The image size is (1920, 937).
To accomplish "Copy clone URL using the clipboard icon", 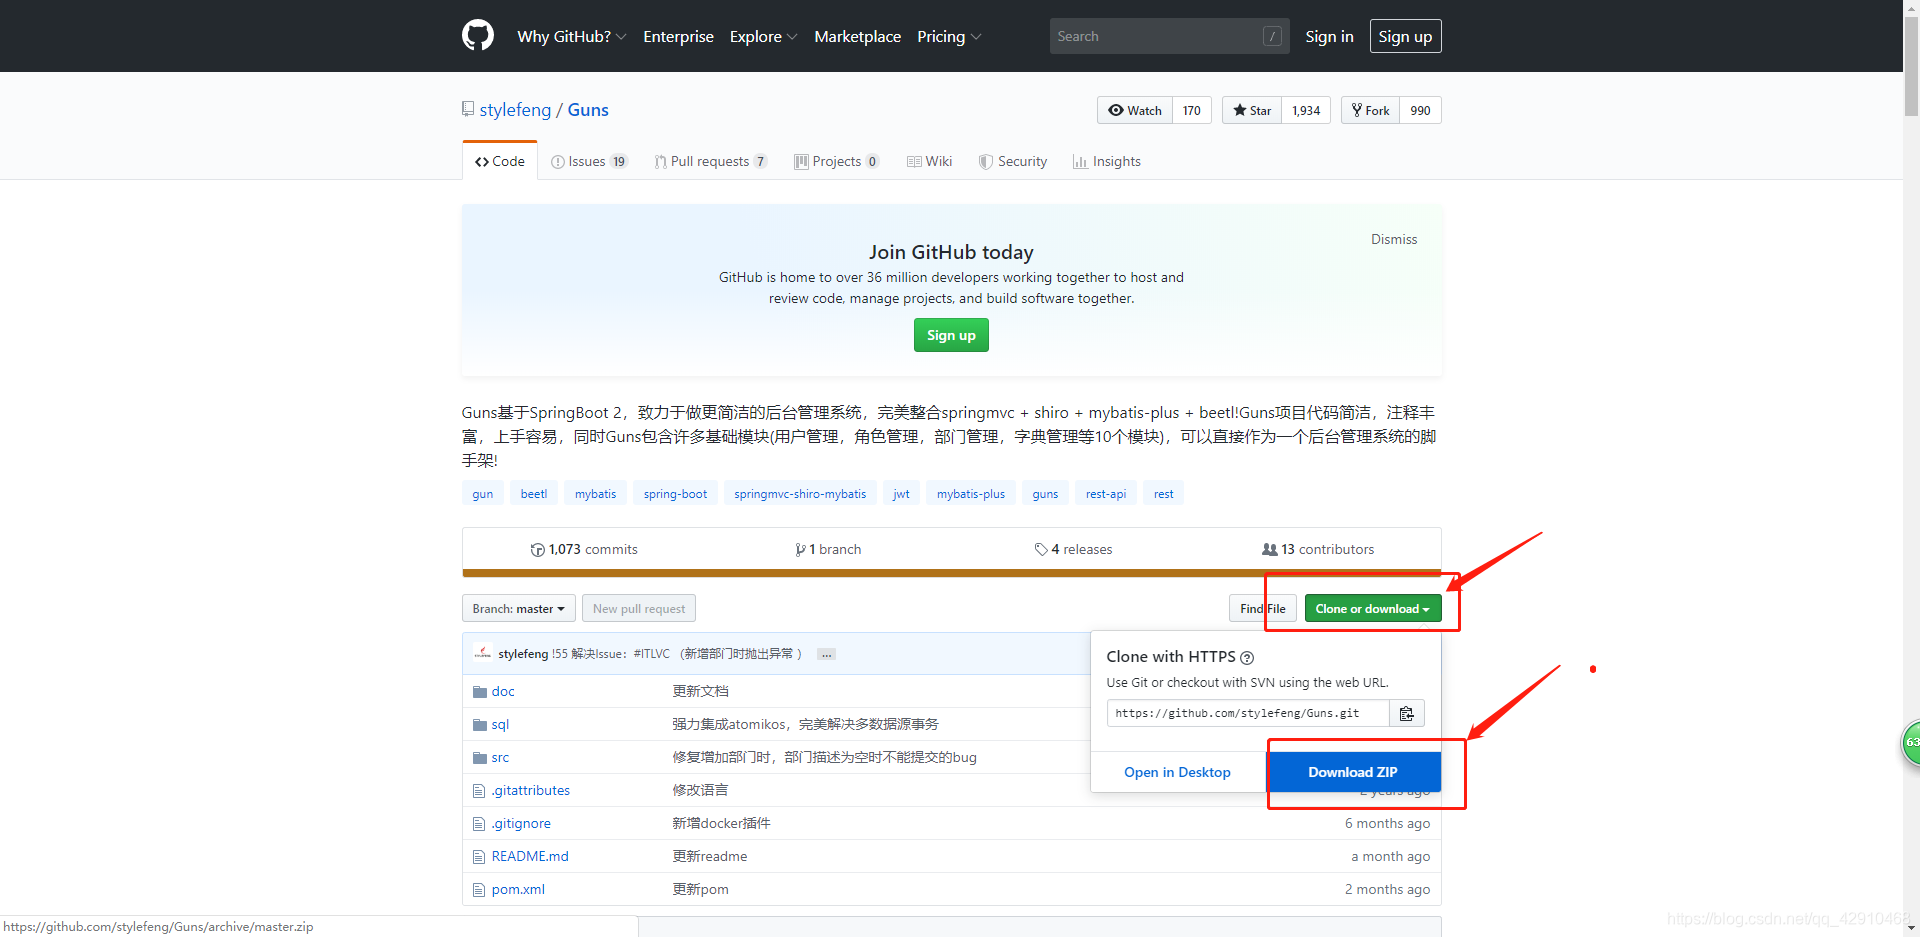I will [x=1407, y=713].
